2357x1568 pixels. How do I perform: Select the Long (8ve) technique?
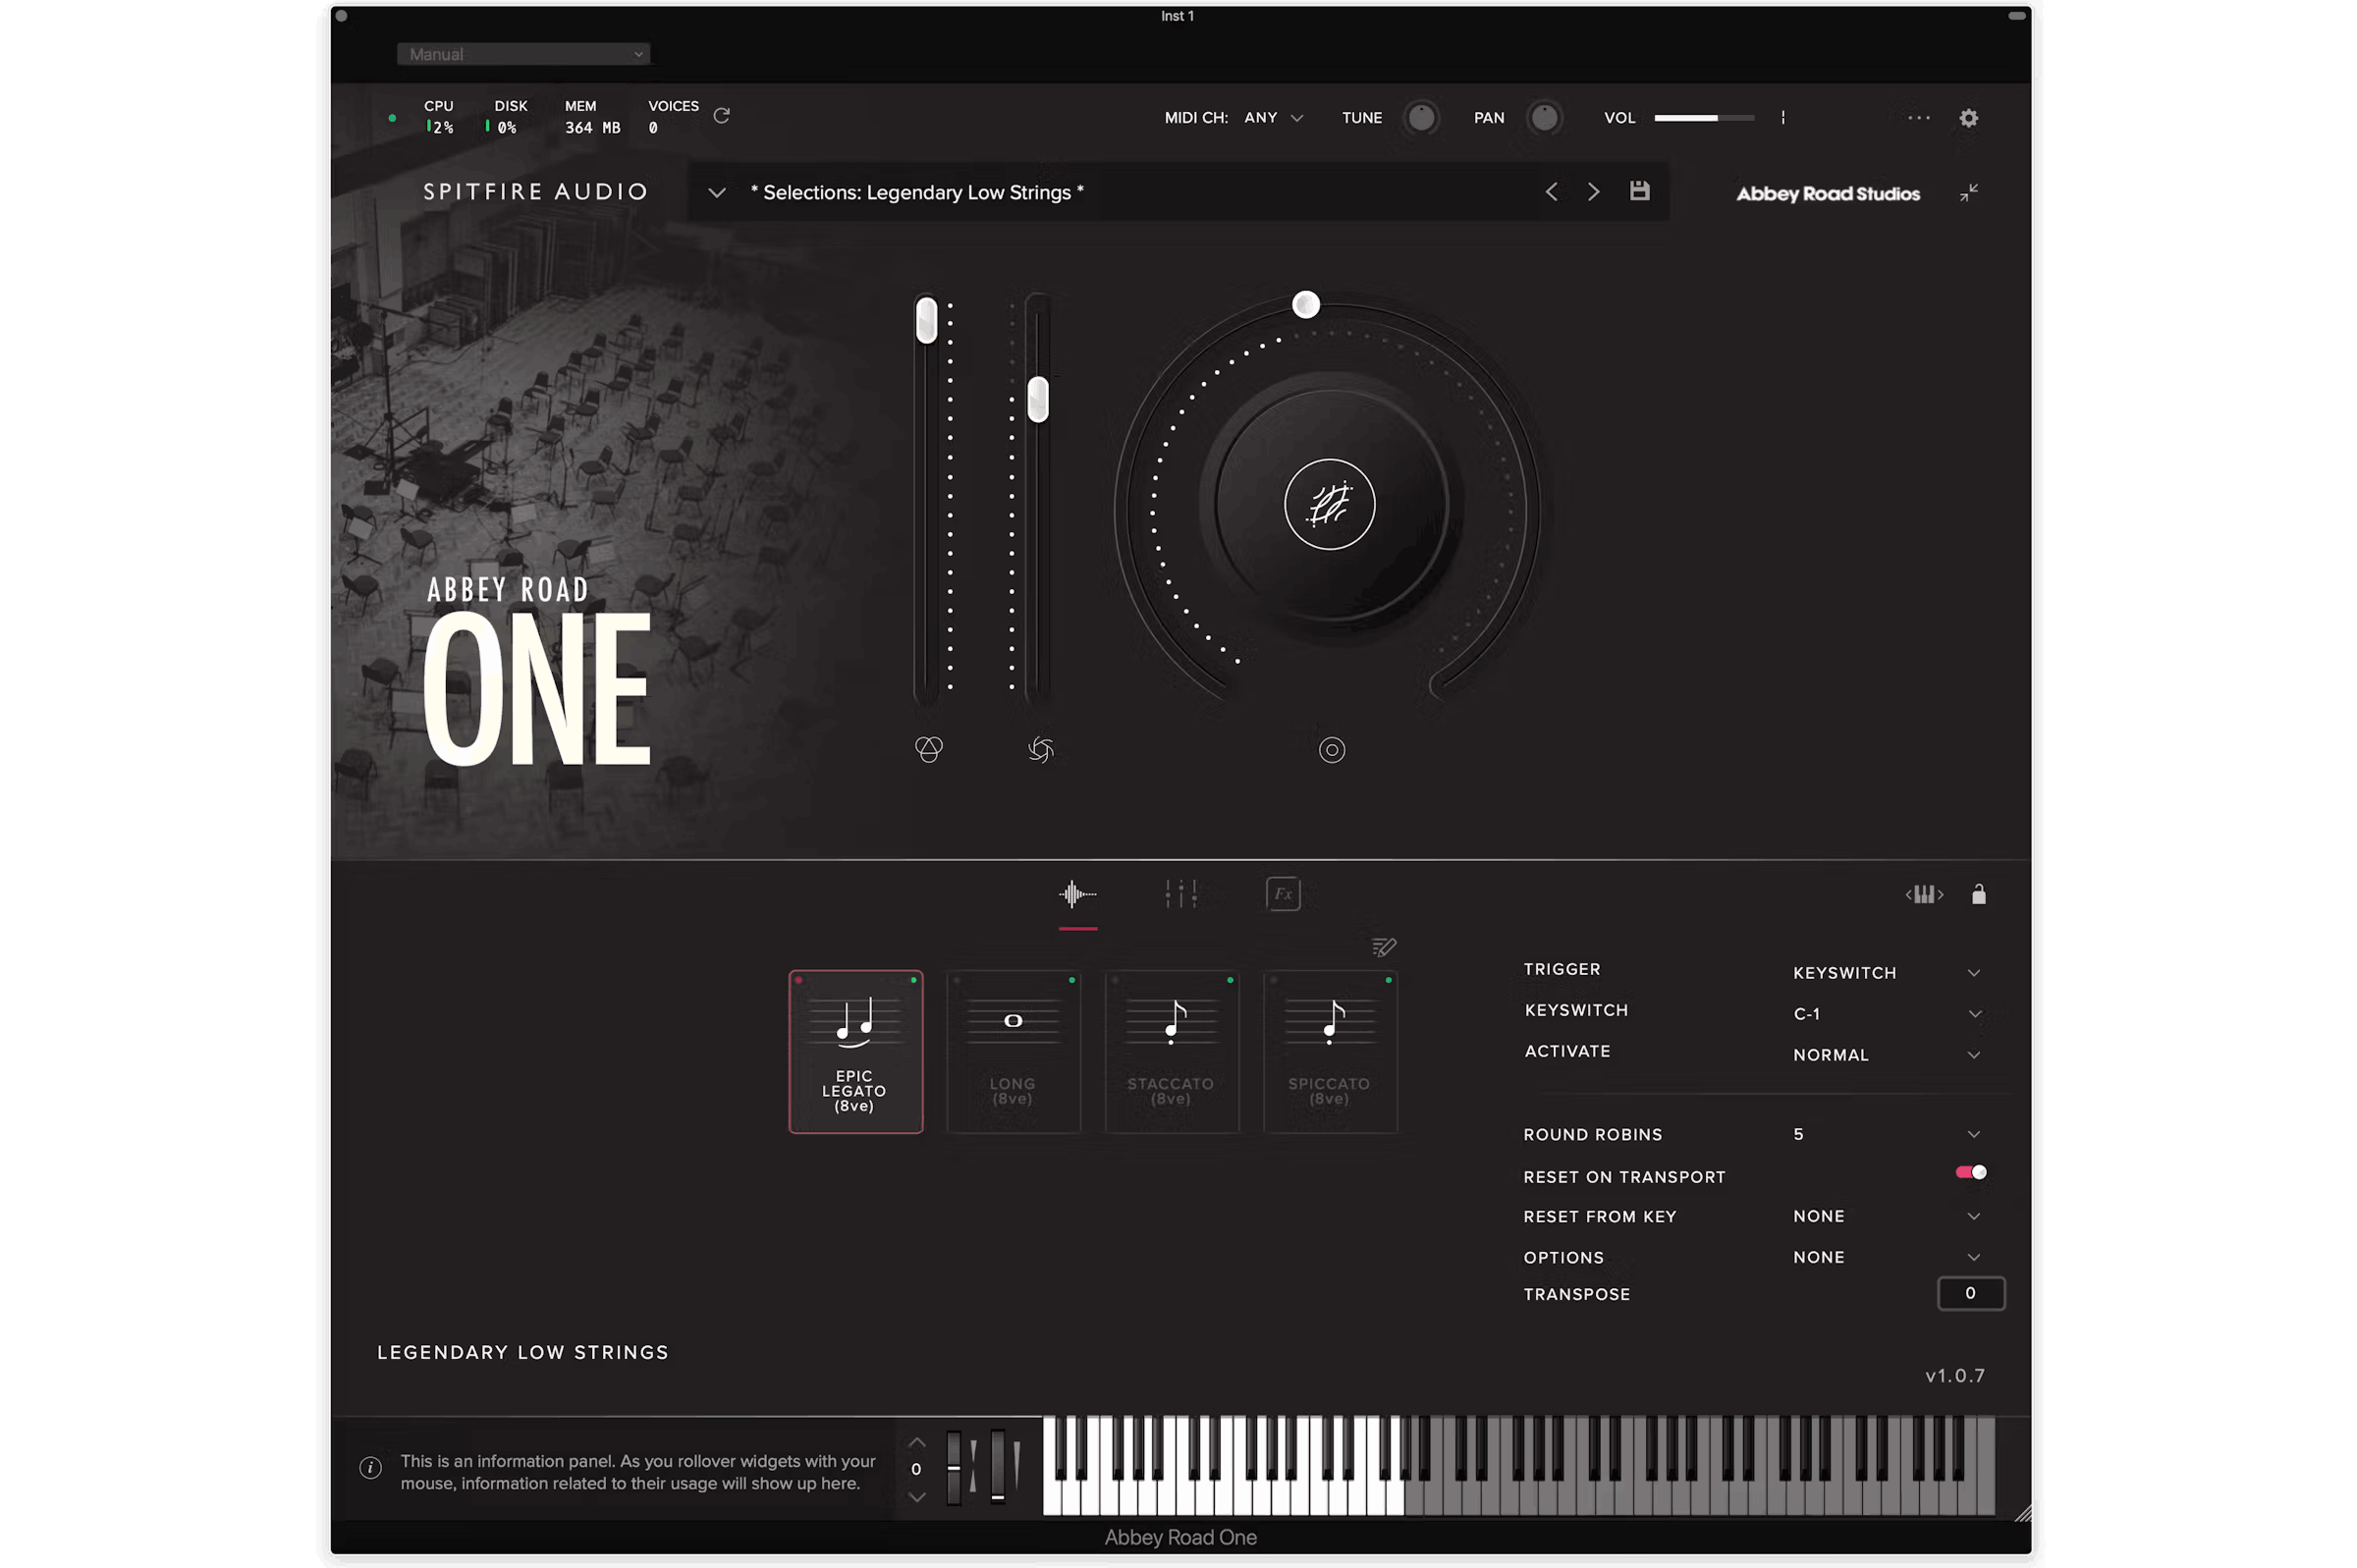coord(1013,1051)
